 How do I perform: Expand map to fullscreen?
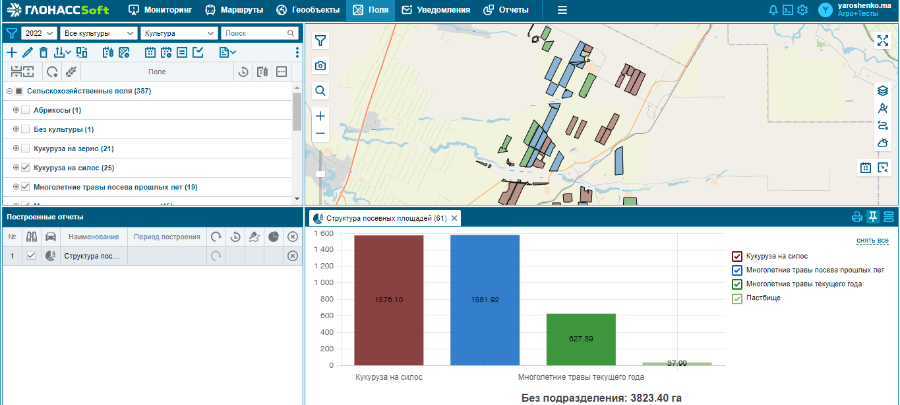pos(882,41)
